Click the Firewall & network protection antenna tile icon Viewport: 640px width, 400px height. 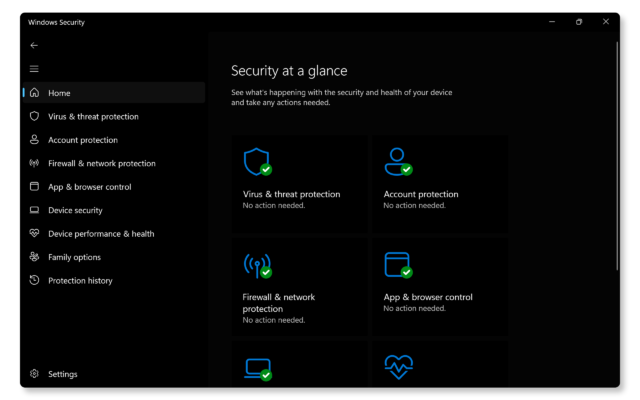click(256, 265)
